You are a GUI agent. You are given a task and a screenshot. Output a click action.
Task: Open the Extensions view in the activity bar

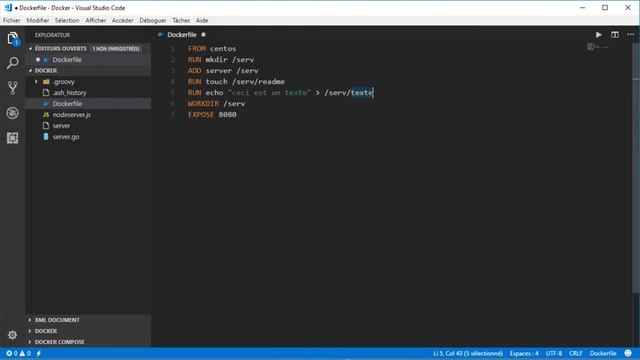13,138
